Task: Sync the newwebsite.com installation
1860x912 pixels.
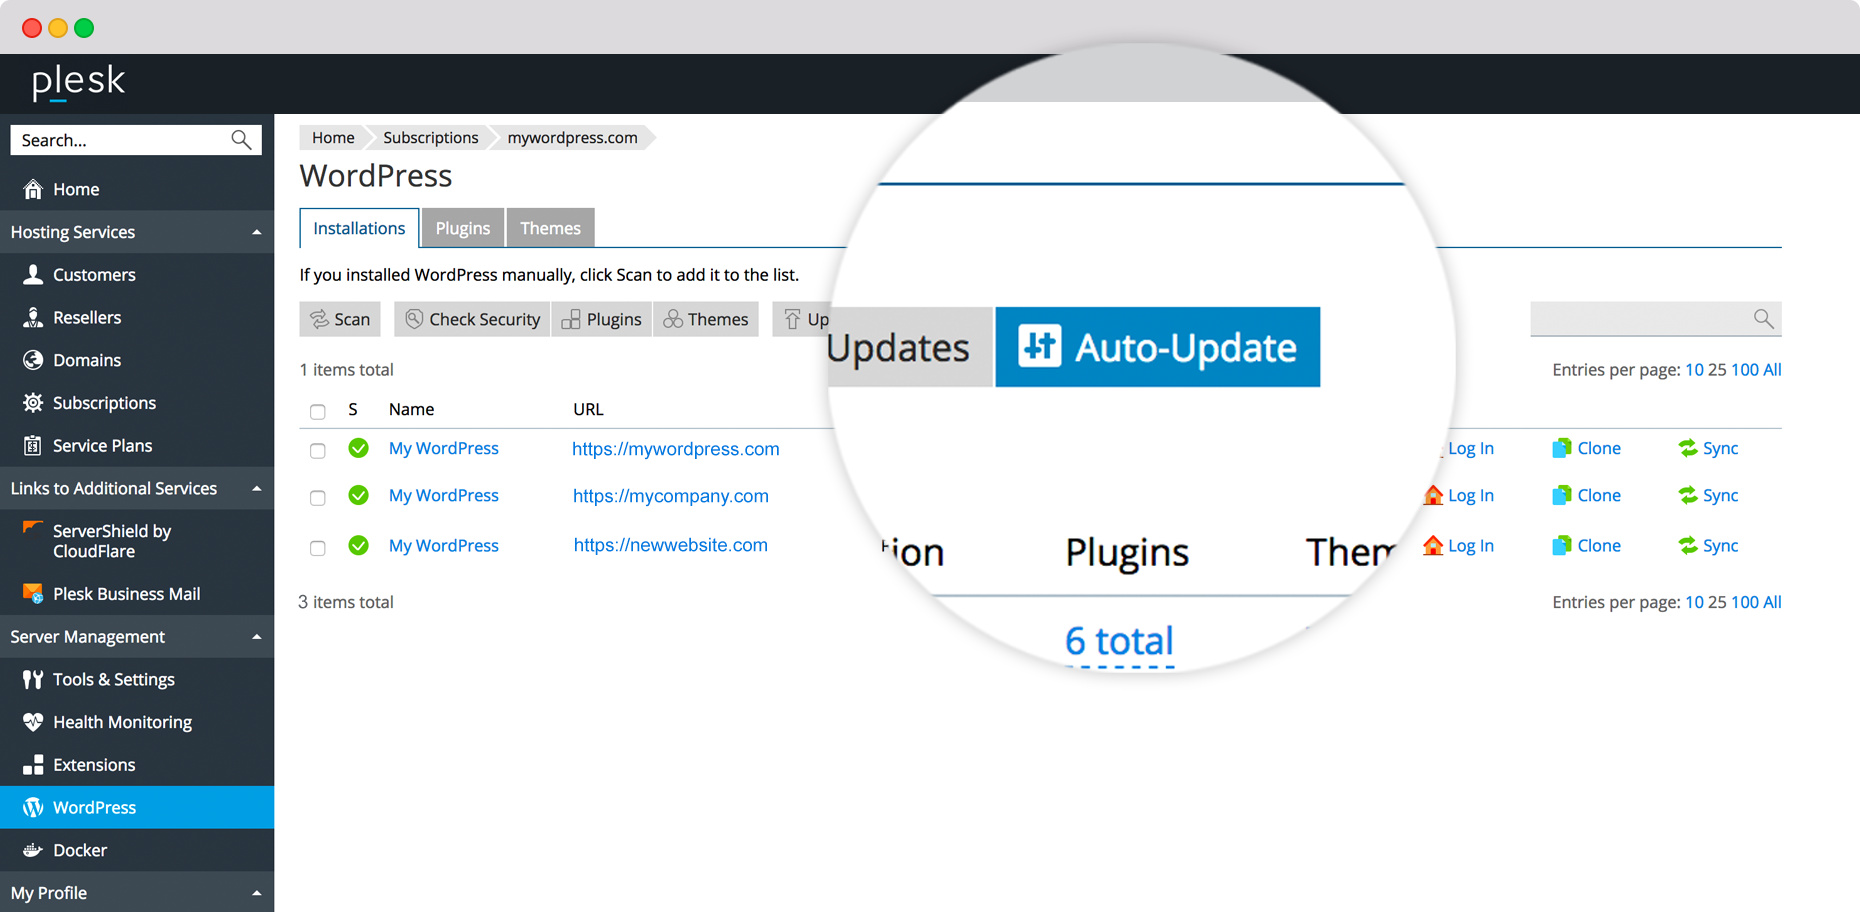Action: coord(1708,546)
